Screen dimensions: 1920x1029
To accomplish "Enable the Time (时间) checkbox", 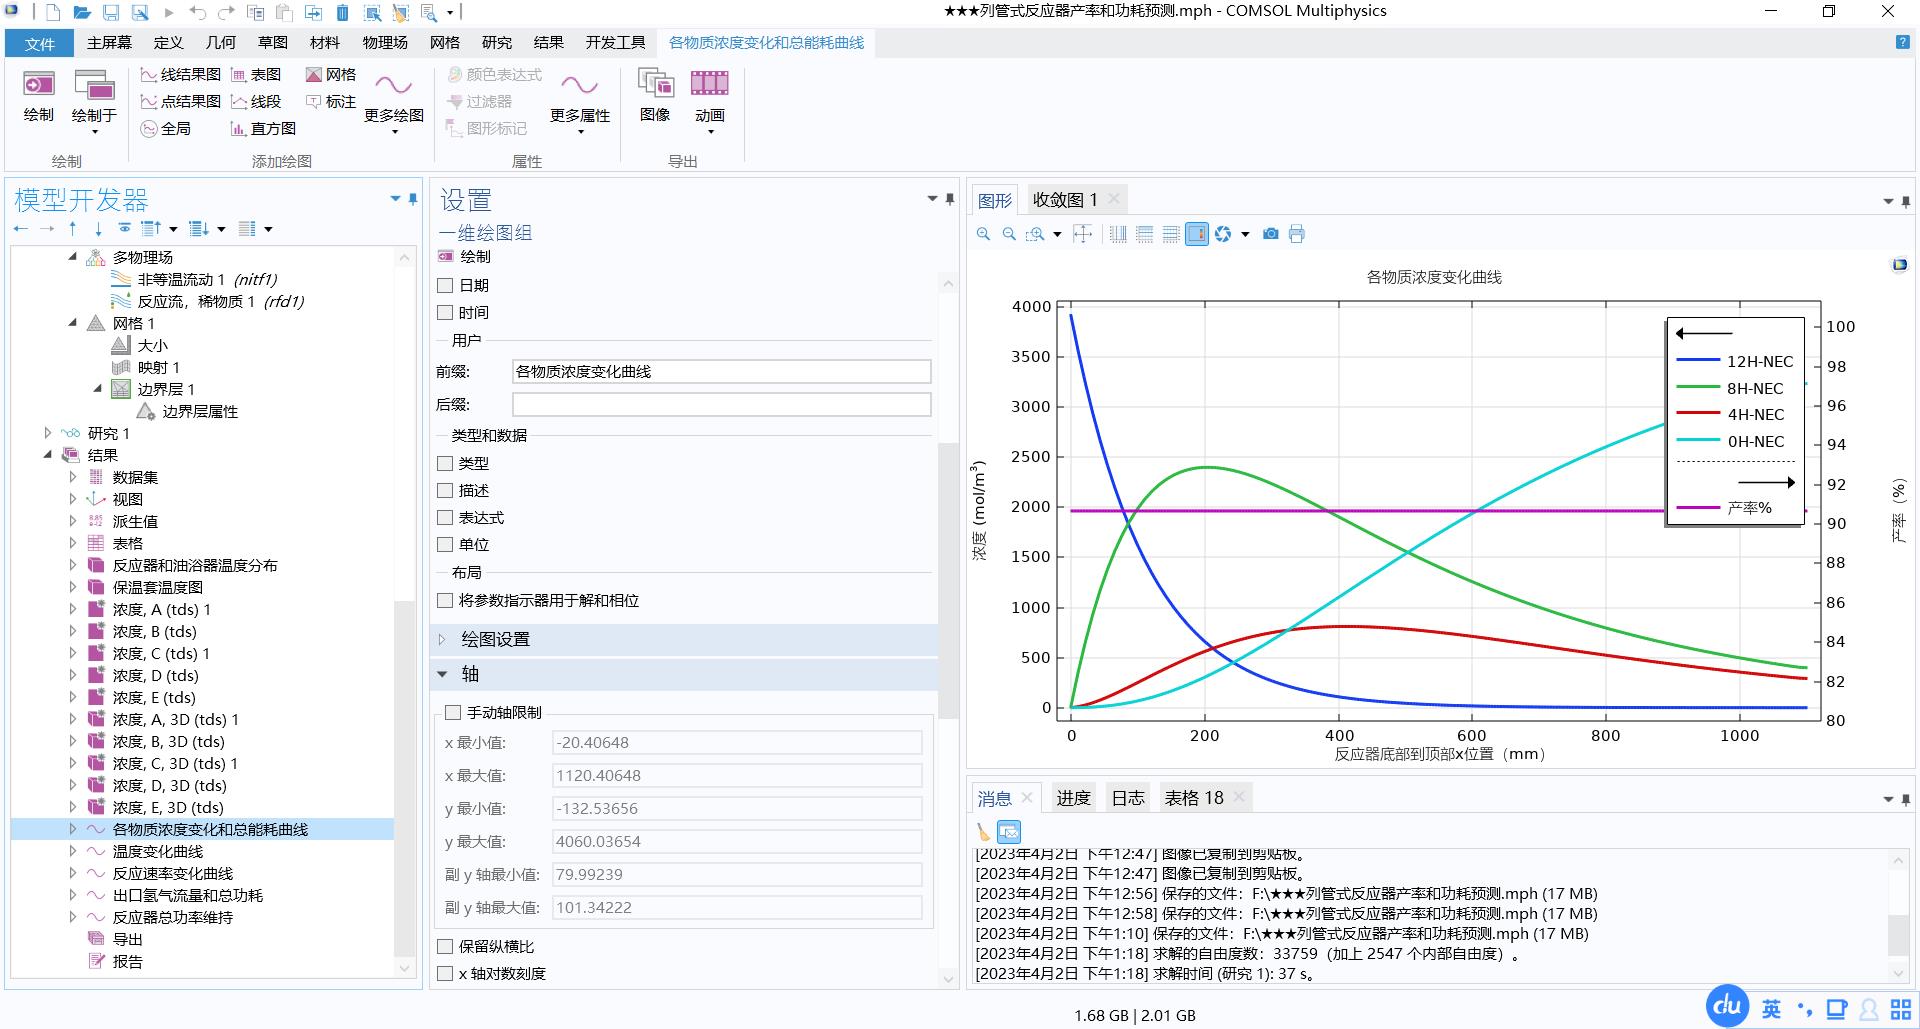I will point(446,313).
